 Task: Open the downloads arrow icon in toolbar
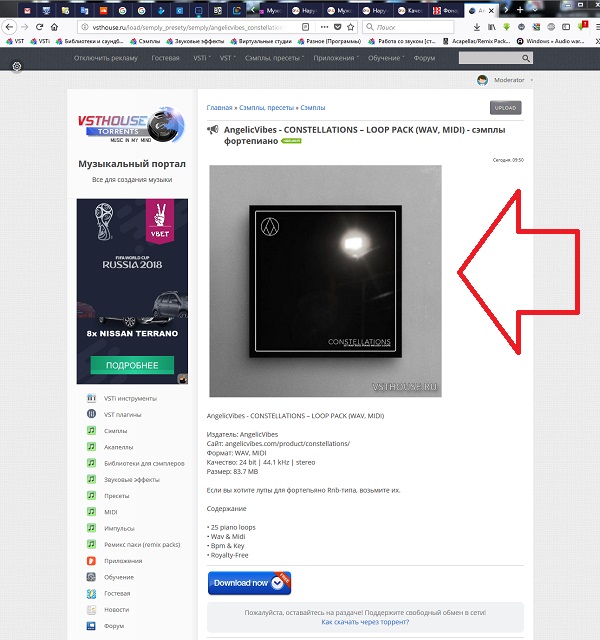click(x=477, y=27)
